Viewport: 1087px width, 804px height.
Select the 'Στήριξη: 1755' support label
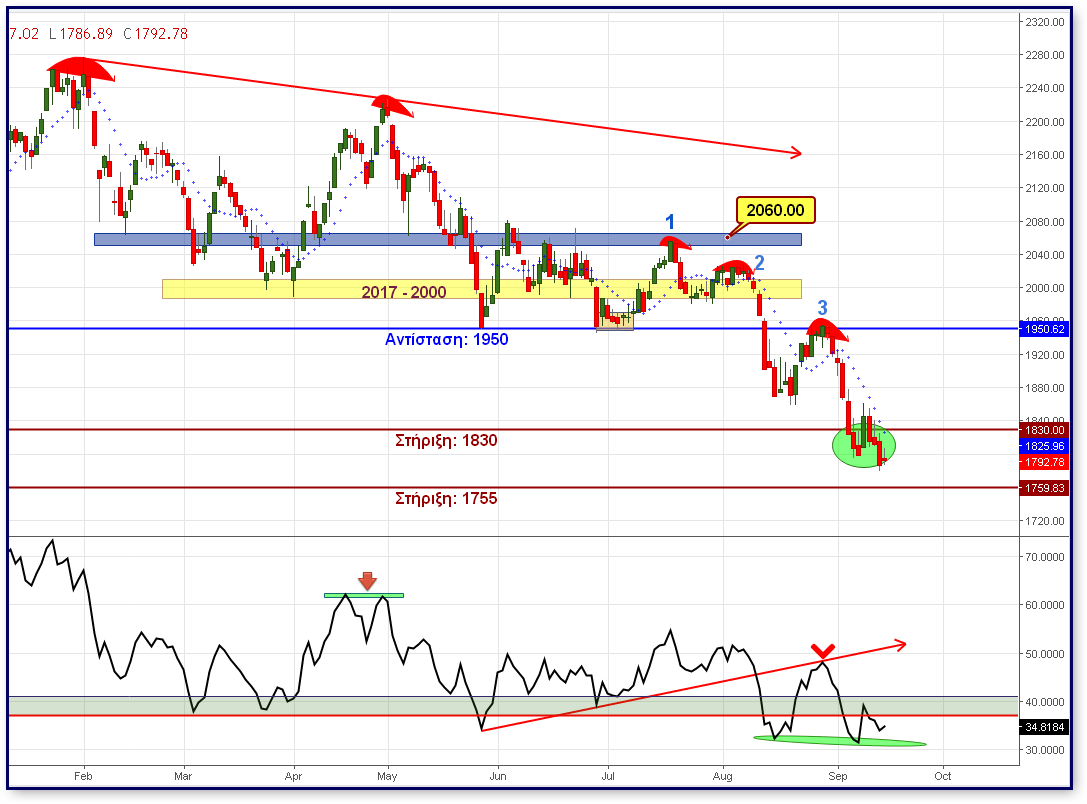coord(446,498)
